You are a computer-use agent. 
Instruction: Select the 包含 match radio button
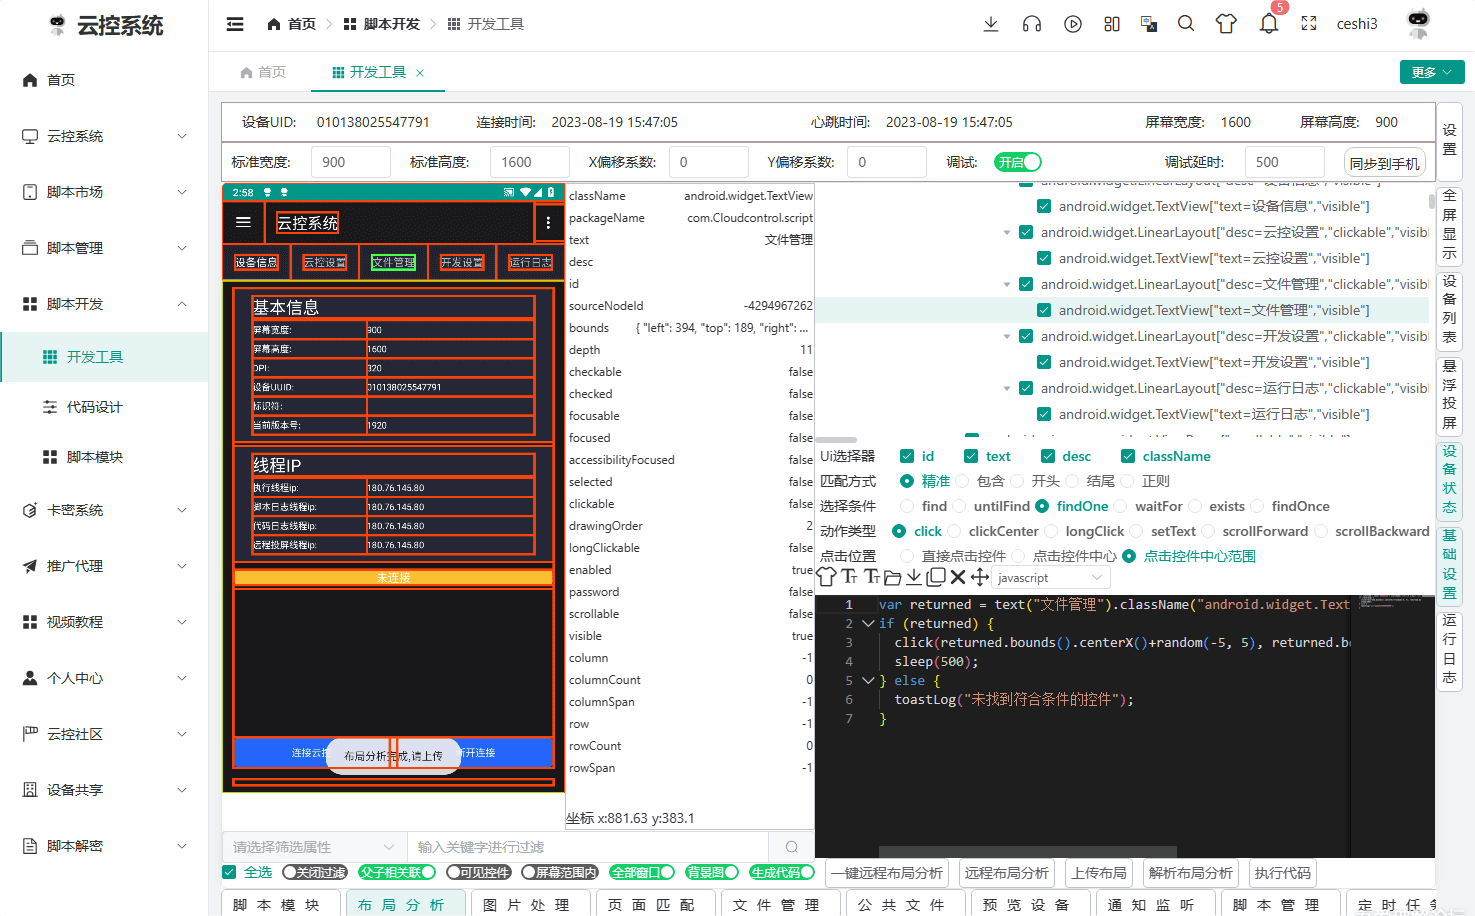[962, 481]
